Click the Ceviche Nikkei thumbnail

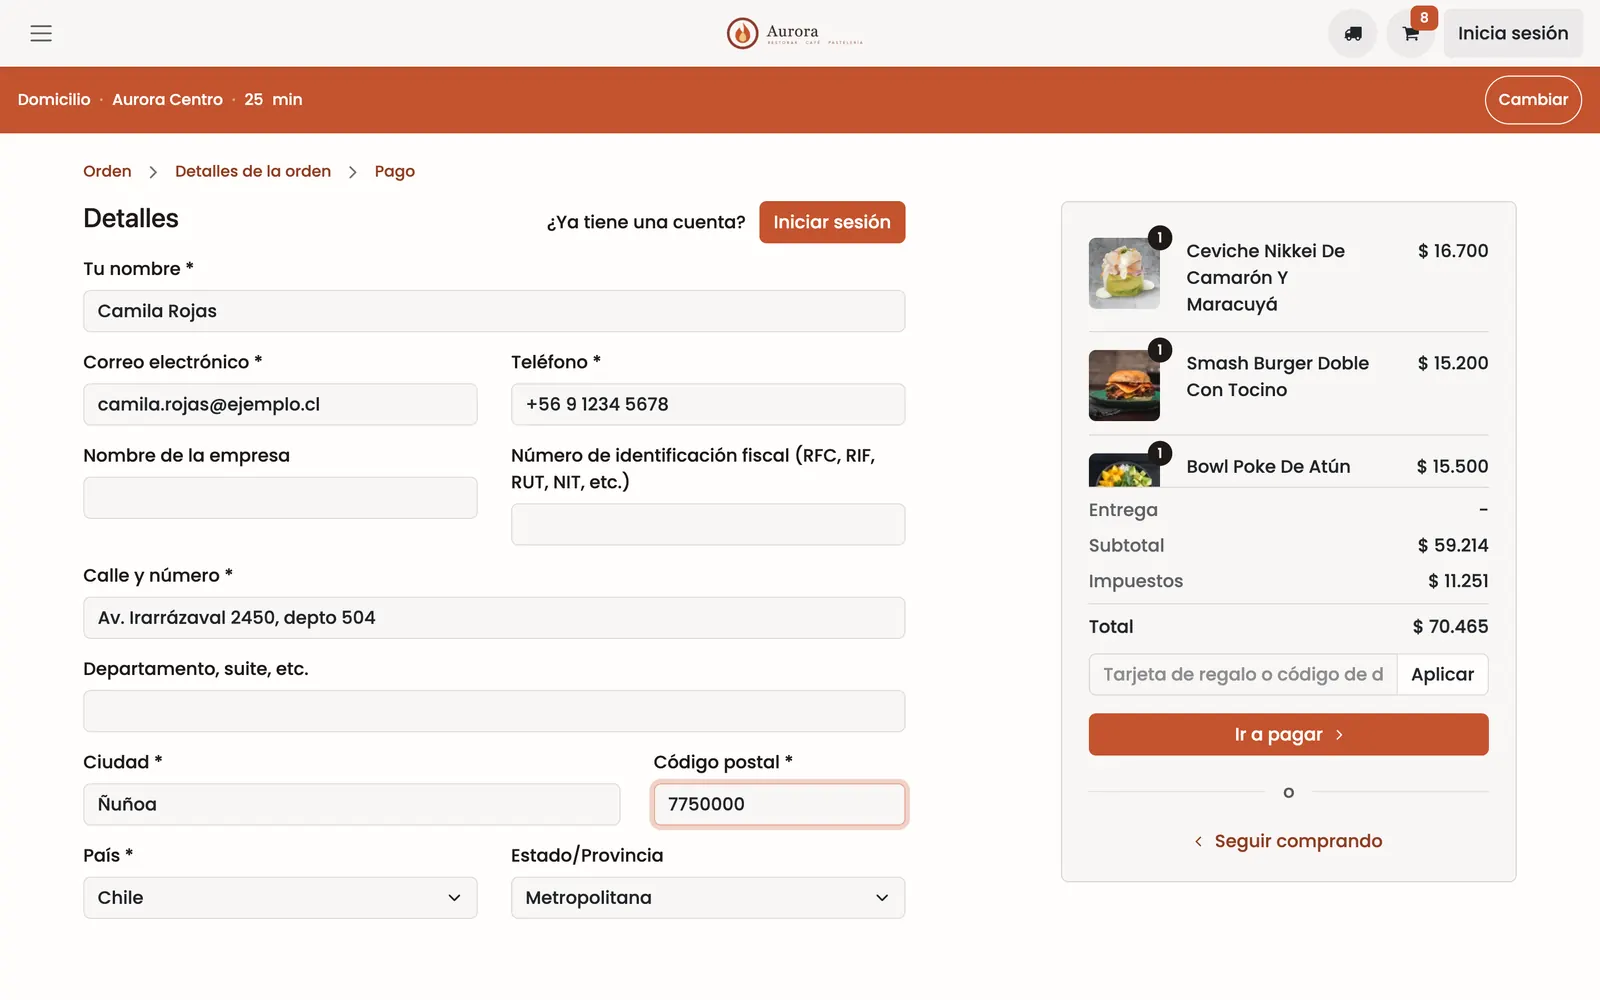1124,273
